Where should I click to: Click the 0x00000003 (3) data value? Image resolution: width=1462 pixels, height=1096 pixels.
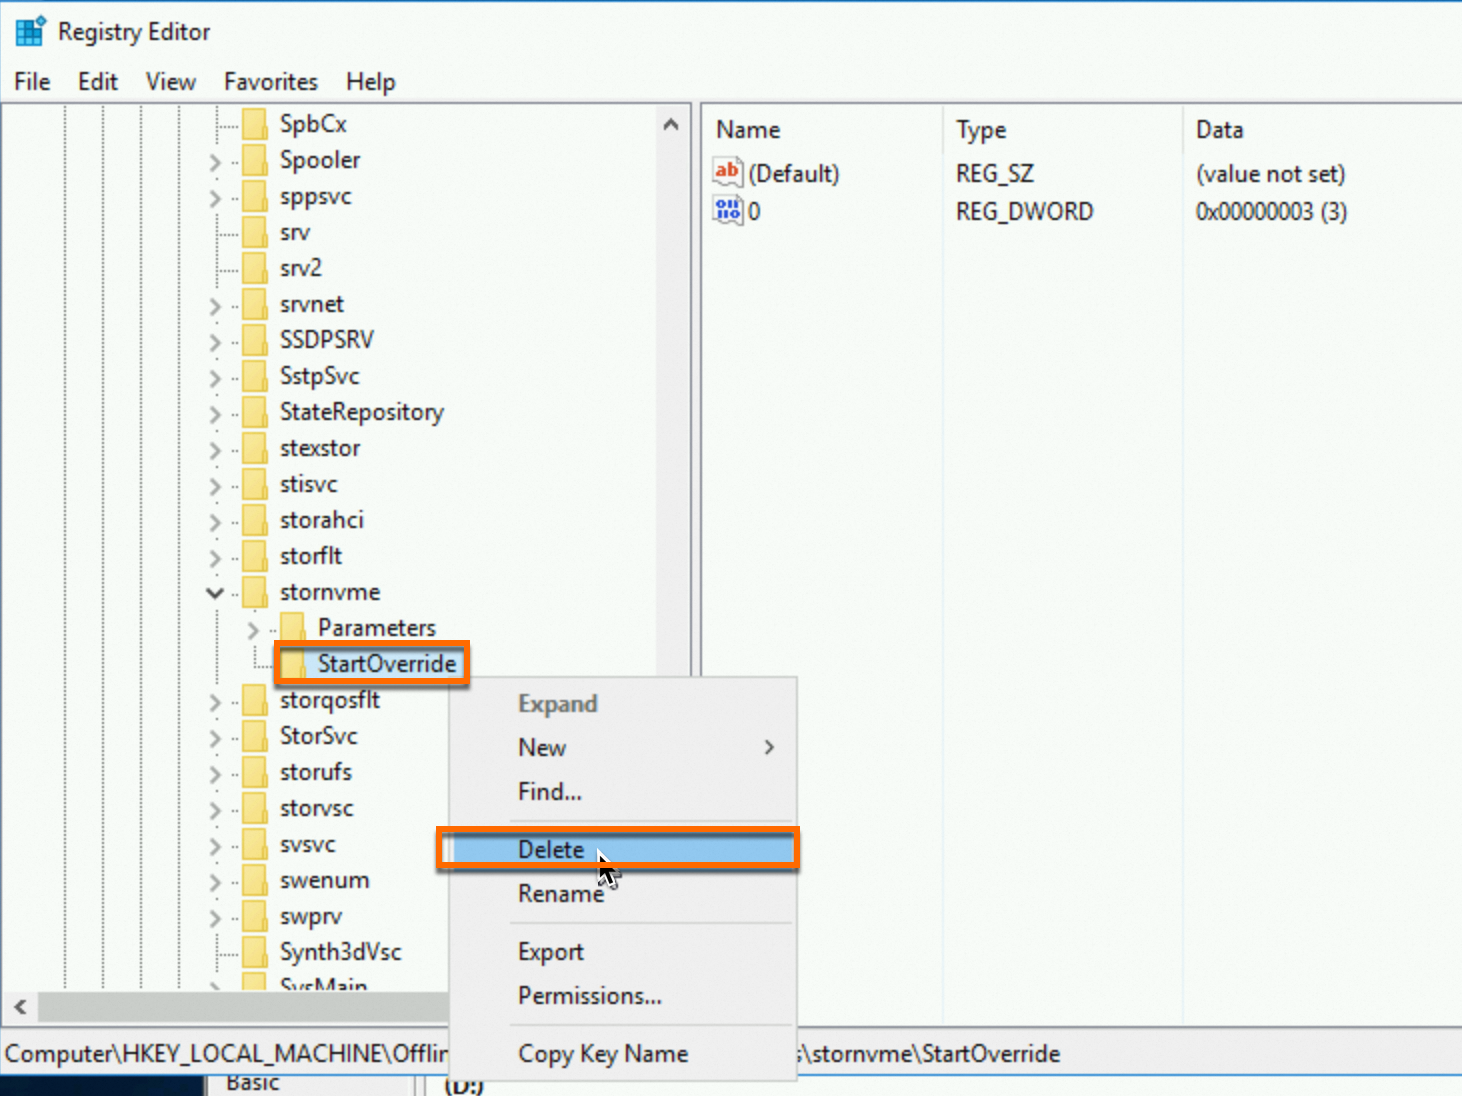(1271, 211)
